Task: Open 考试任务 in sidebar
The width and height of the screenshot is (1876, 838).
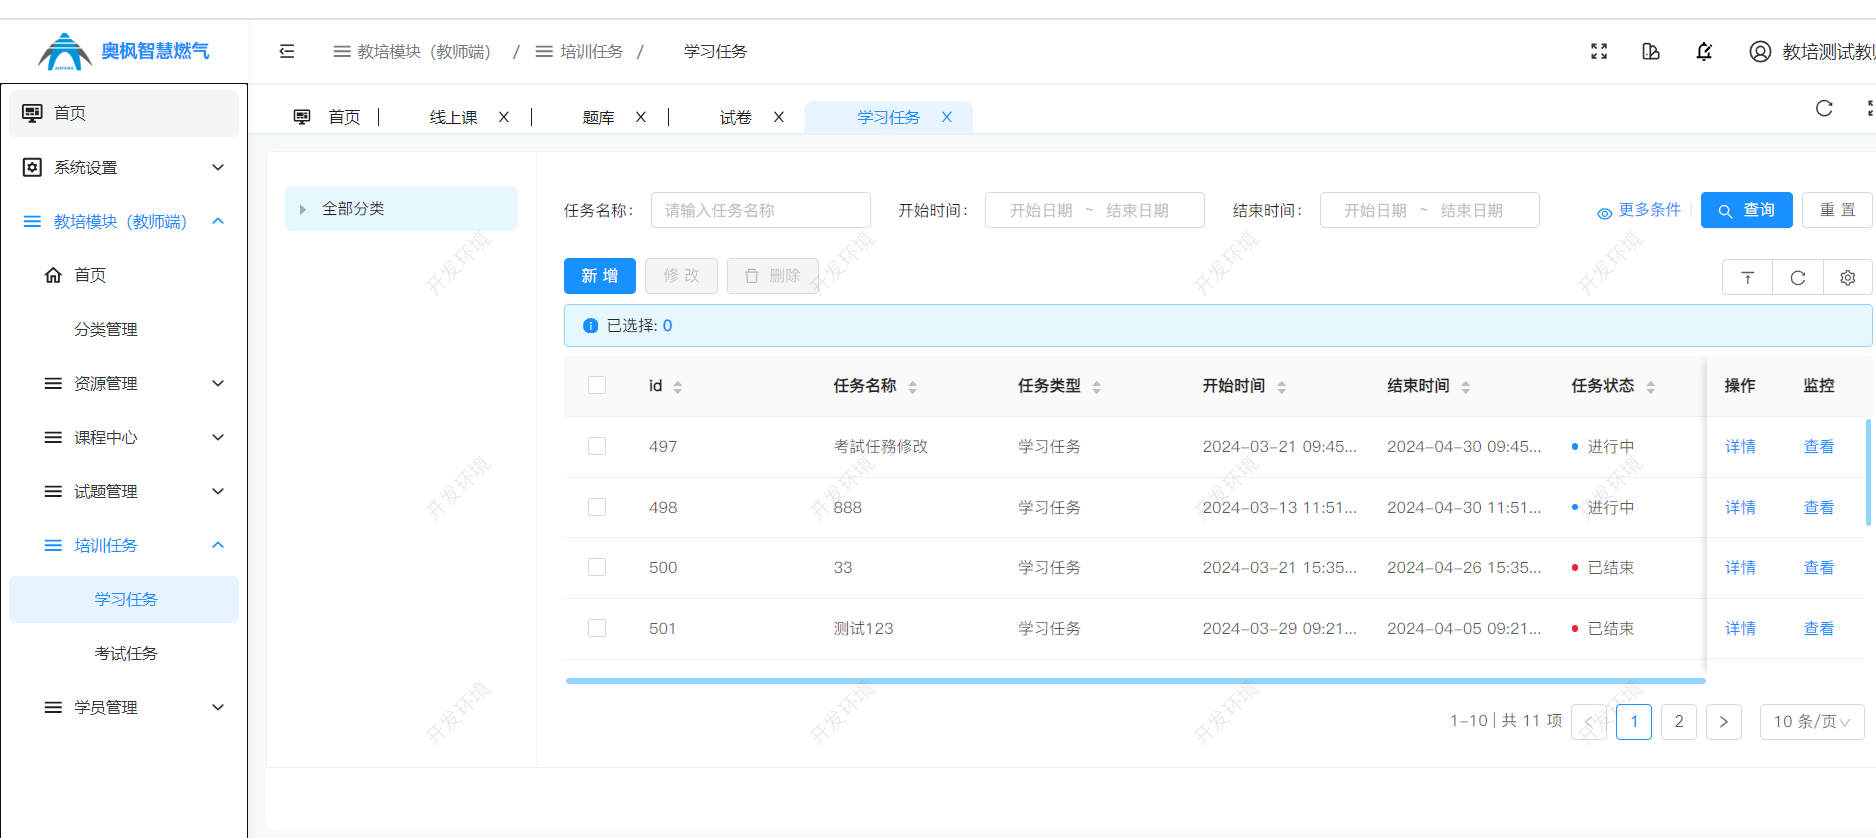Action: tap(124, 653)
